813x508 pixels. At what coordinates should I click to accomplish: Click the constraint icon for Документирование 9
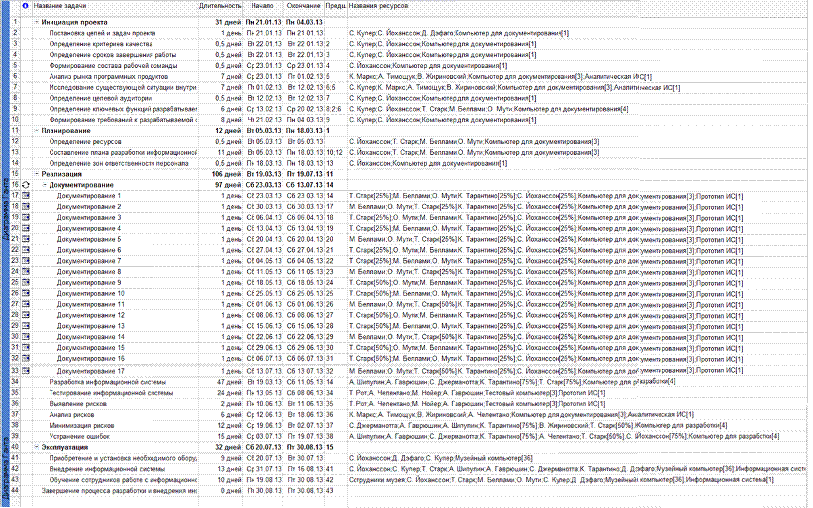pos(26,283)
